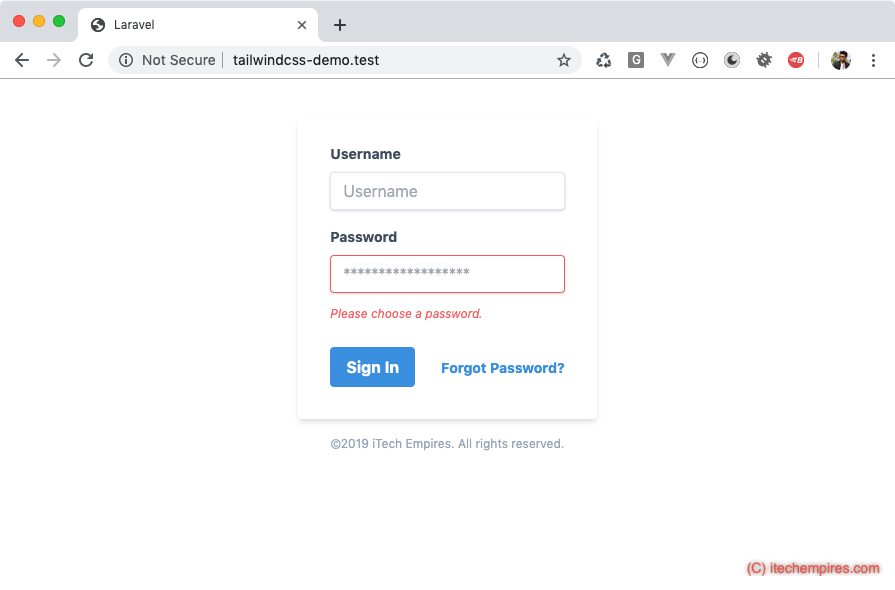Viewport: 895px width, 590px height.
Task: Click the gear-shaped extension icon
Action: pyautogui.click(x=764, y=60)
